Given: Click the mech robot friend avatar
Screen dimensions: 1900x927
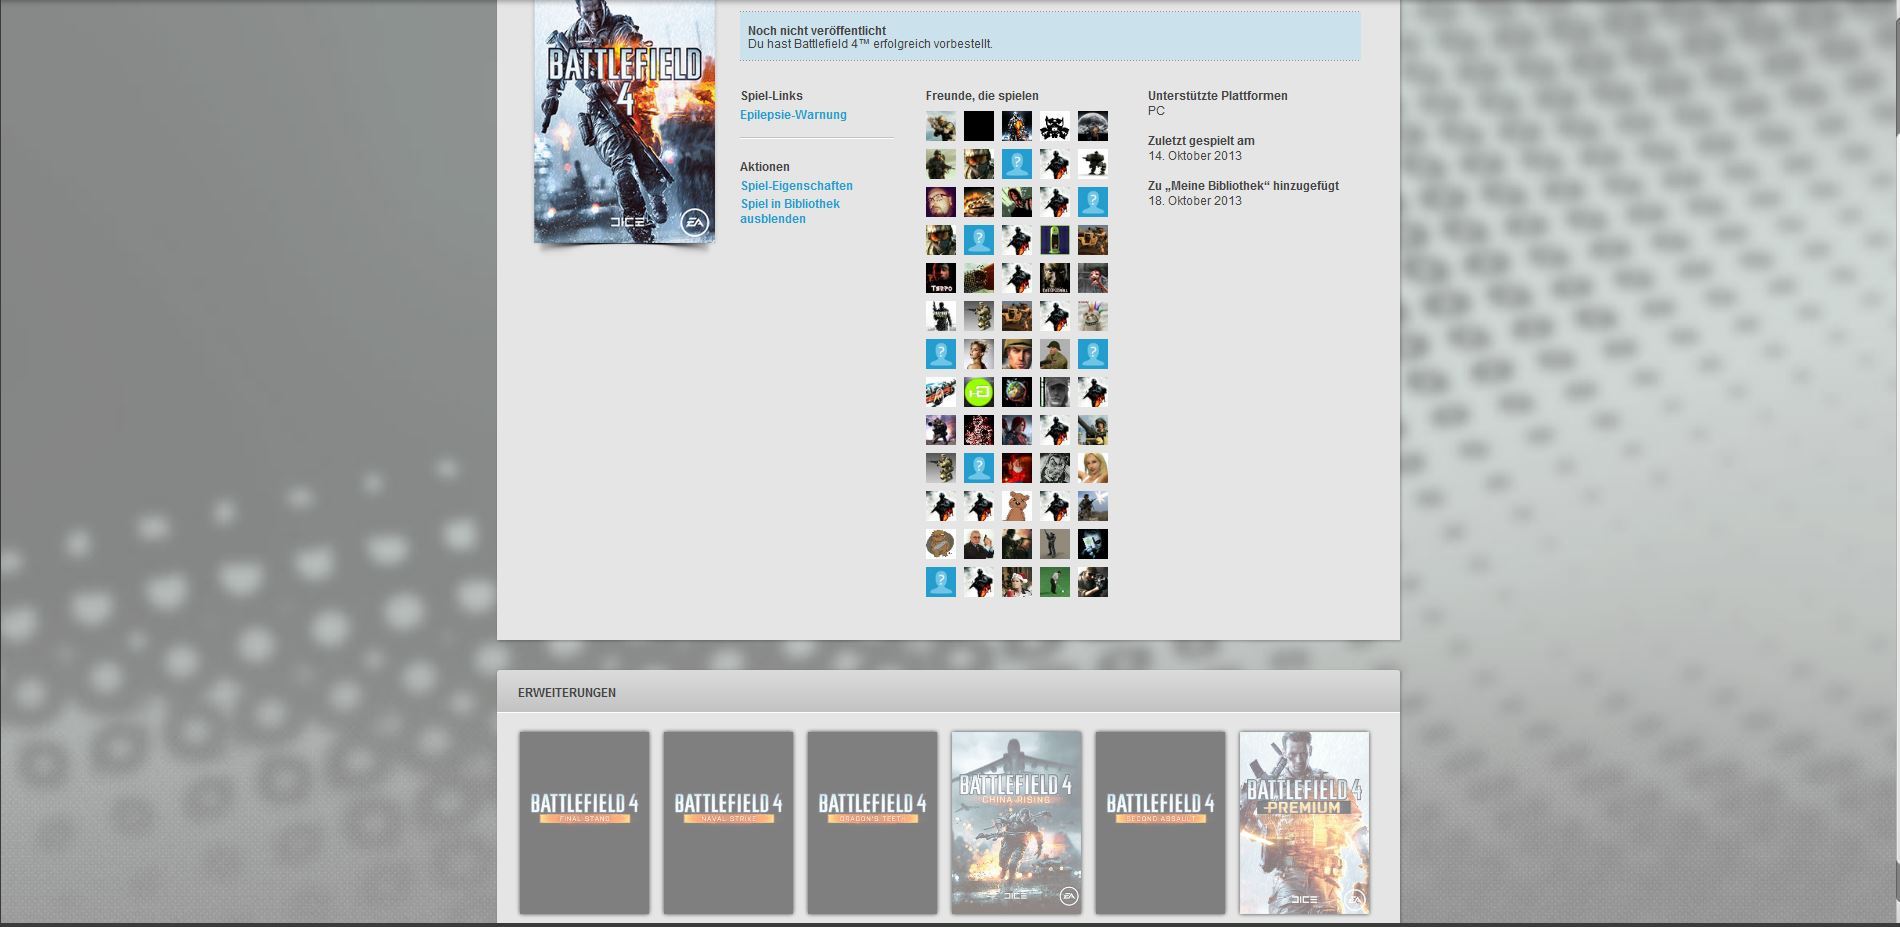Looking at the screenshot, I should [x=1093, y=164].
